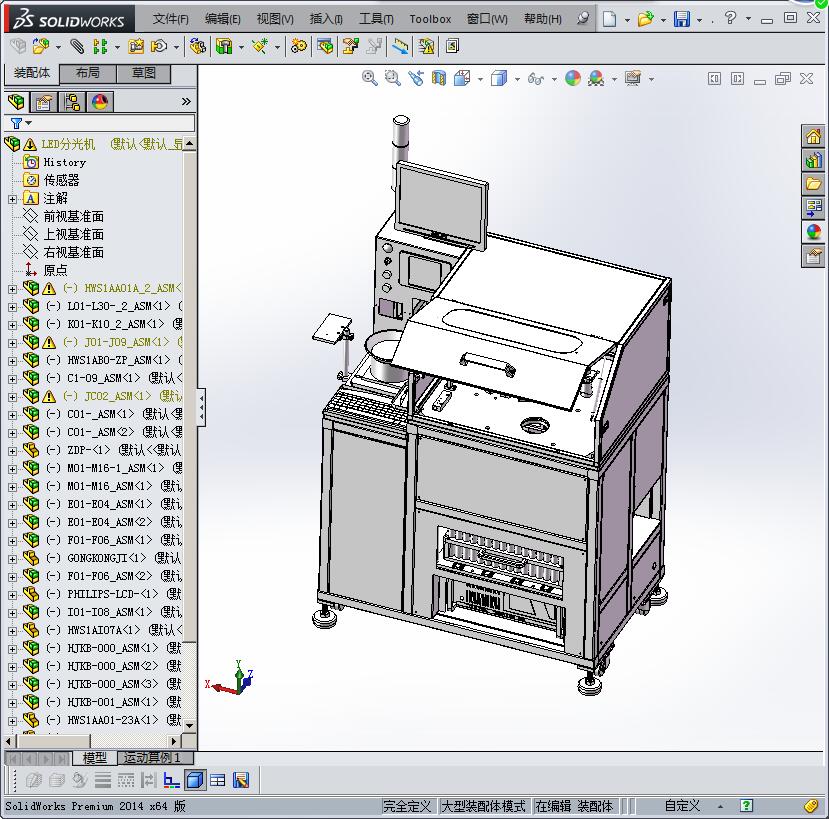Expand the PHILIPS-LCD-<1> node
Image resolution: width=829 pixels, height=819 pixels.
[12, 594]
